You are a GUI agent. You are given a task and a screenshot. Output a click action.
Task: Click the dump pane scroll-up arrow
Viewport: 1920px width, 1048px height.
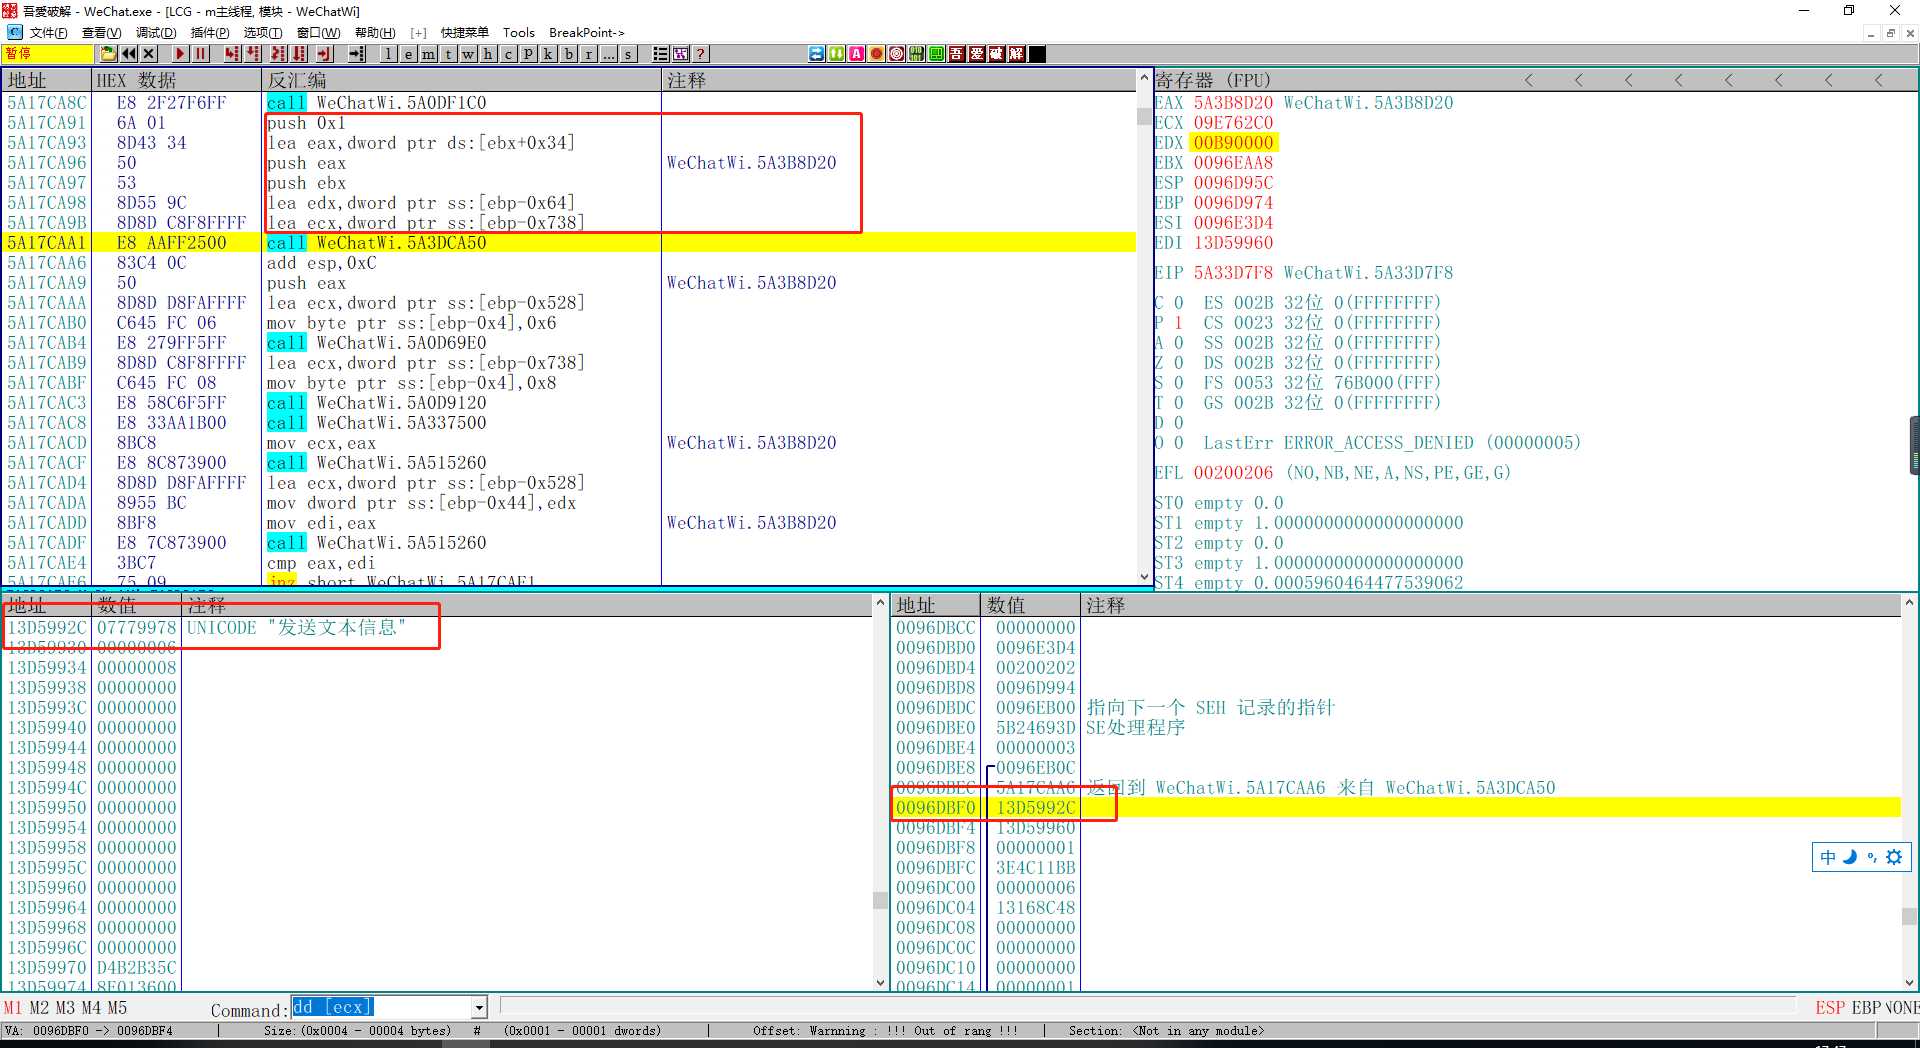881,603
